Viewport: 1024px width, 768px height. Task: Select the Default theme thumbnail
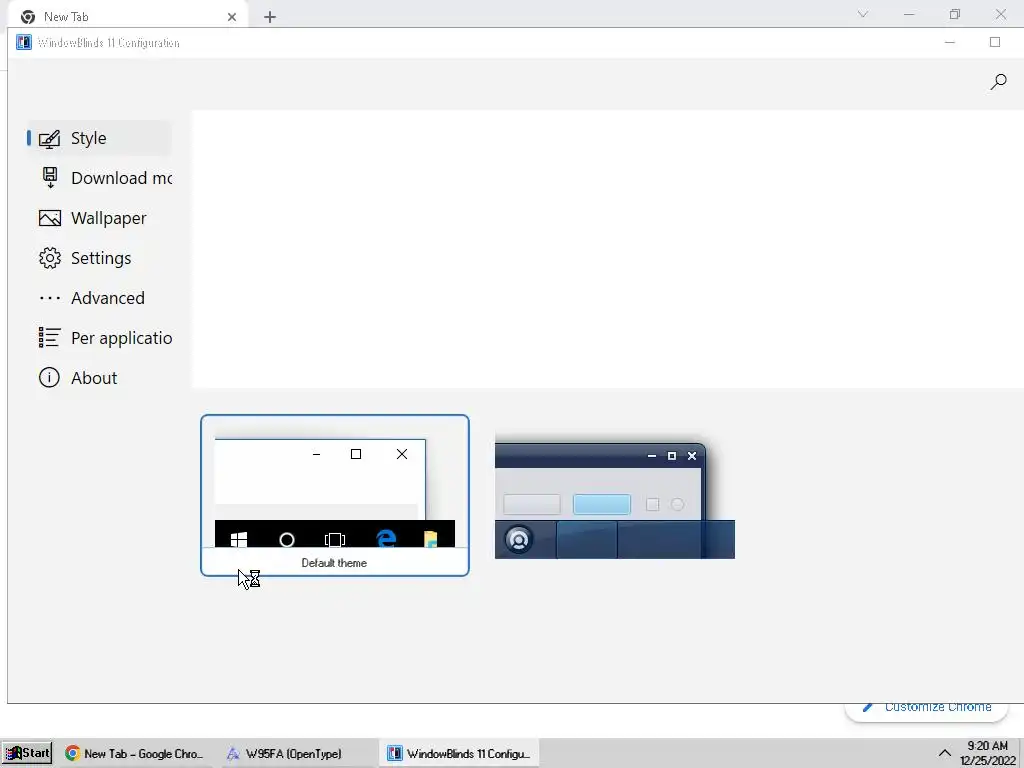pos(334,495)
